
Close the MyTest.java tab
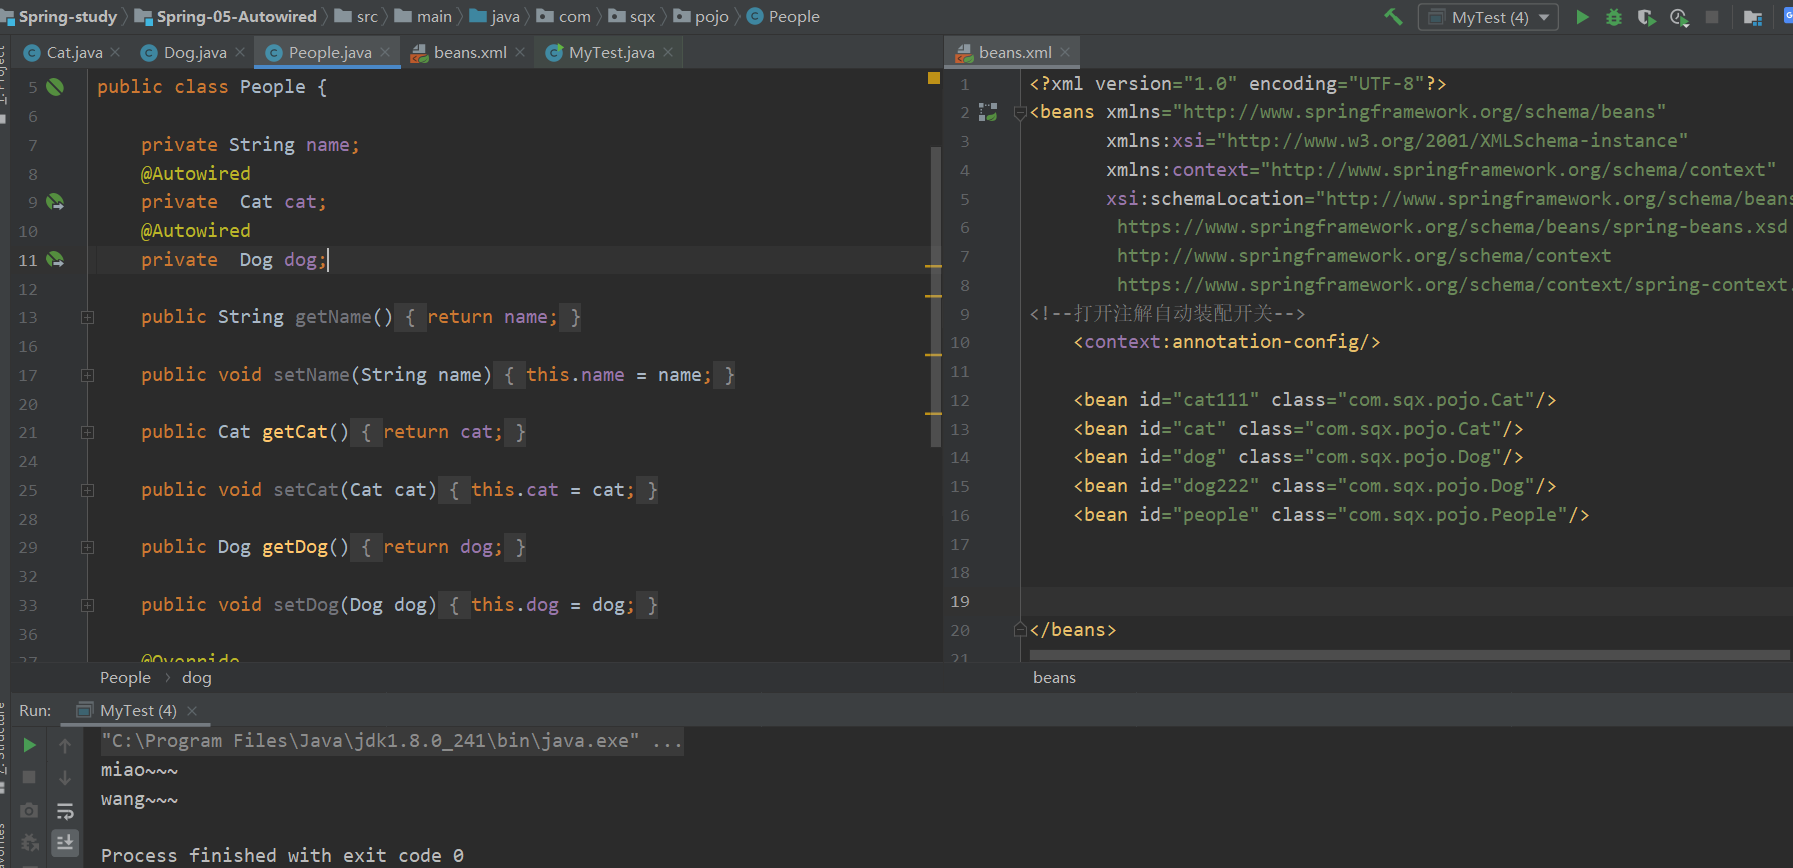tap(668, 52)
